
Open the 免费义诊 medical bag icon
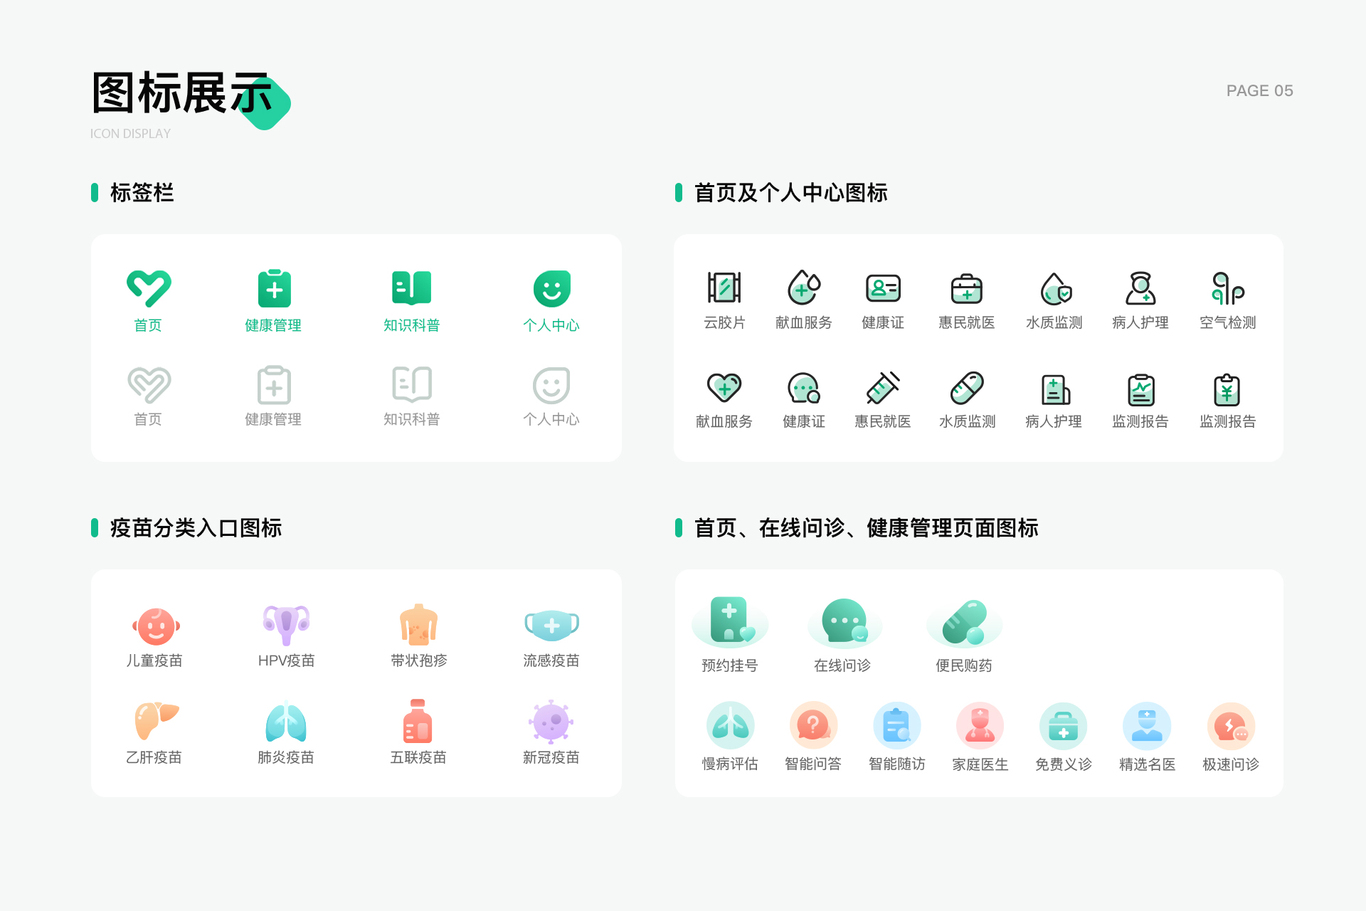(x=1063, y=725)
